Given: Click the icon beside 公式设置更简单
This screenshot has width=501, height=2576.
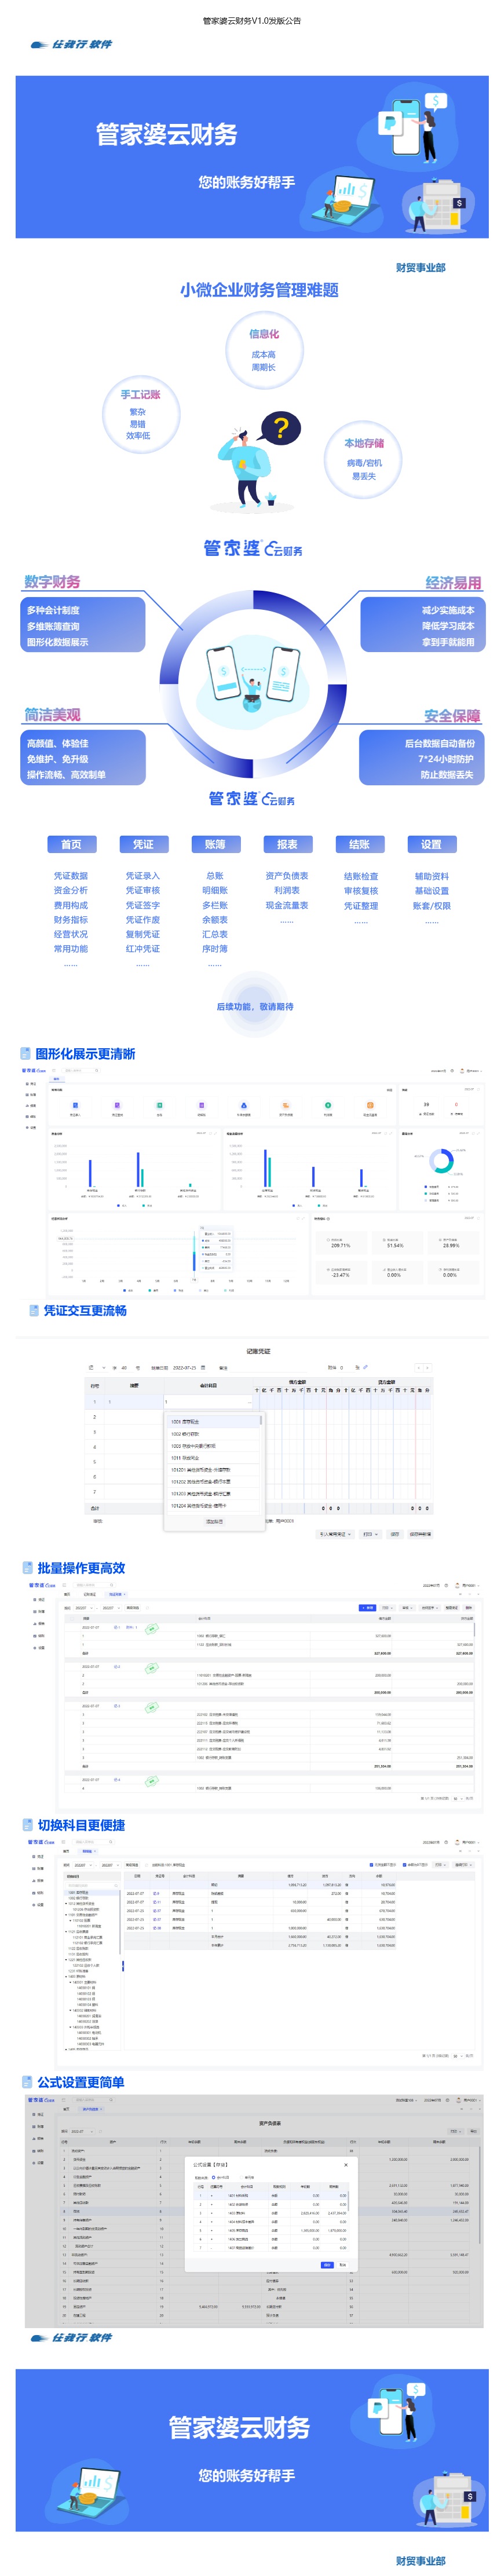Looking at the screenshot, I should [x=28, y=2082].
